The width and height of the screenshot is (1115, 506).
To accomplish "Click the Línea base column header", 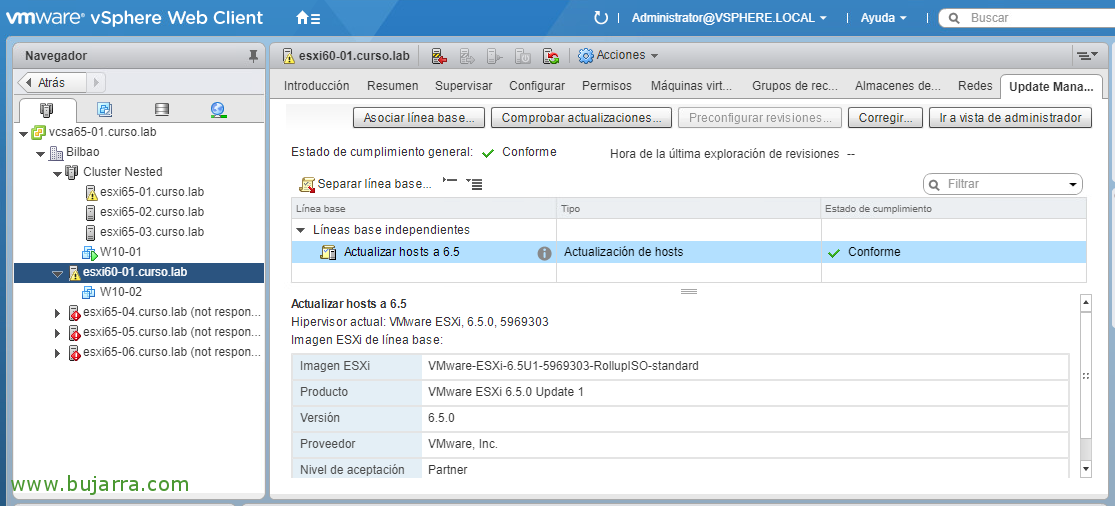I will [424, 208].
